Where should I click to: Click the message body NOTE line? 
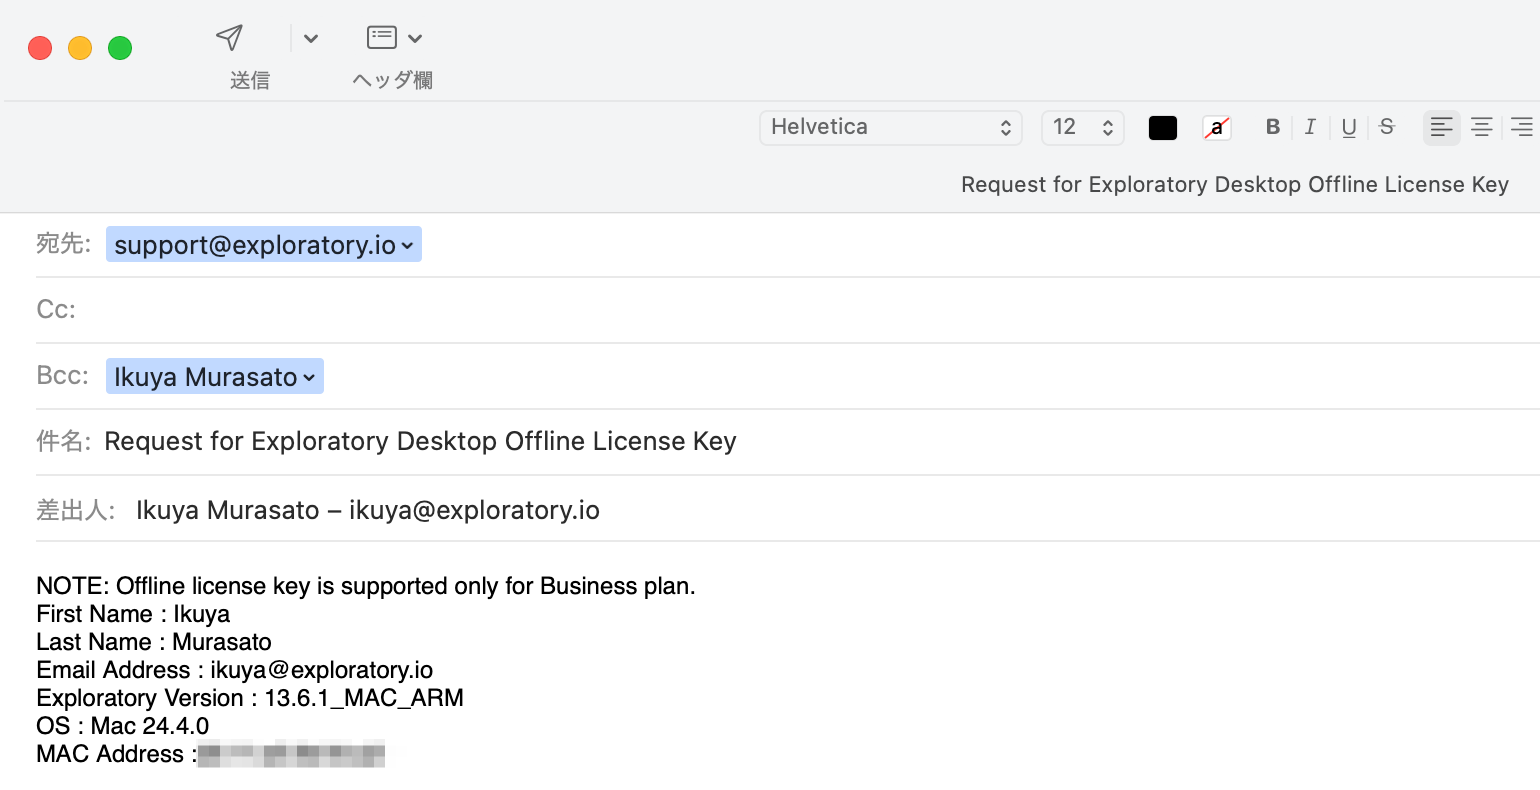coord(365,586)
